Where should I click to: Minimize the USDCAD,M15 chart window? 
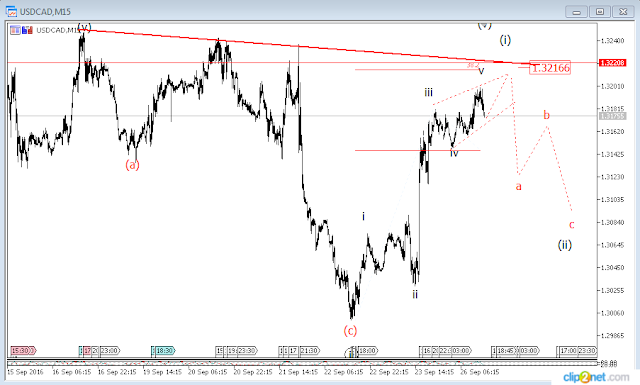point(576,12)
